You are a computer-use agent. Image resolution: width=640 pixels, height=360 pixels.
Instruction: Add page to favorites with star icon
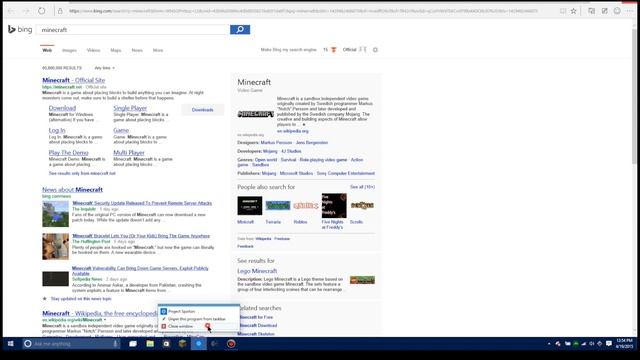click(573, 11)
